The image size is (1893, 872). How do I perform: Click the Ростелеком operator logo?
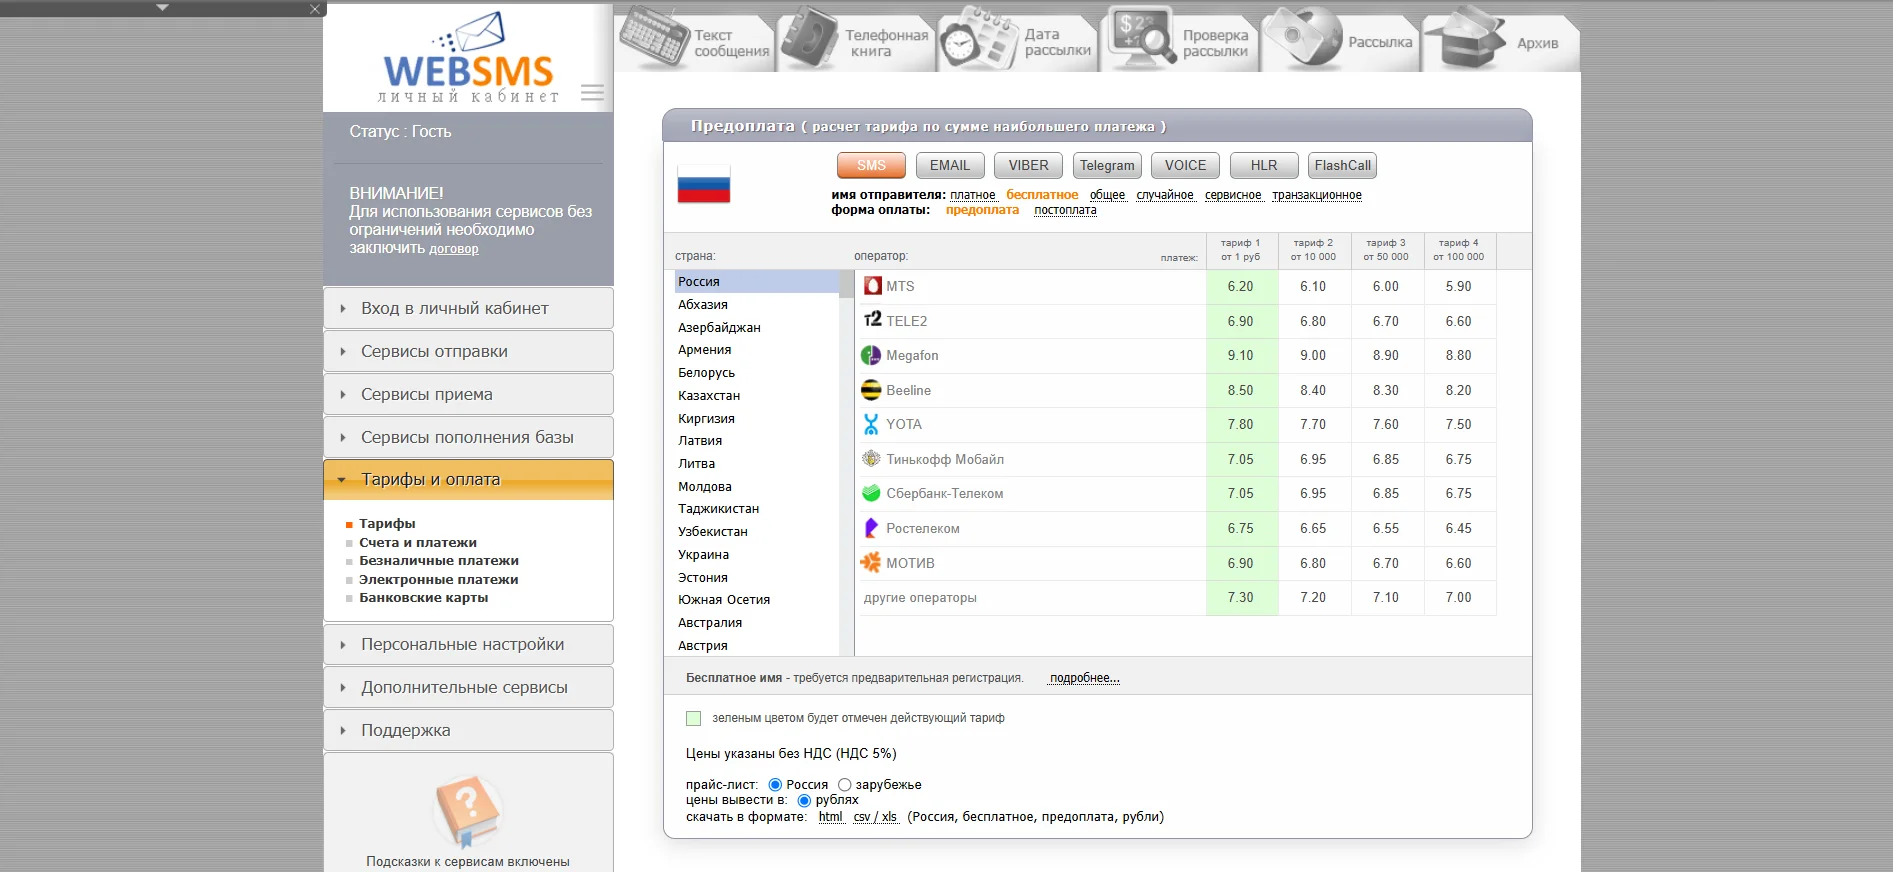pos(871,528)
